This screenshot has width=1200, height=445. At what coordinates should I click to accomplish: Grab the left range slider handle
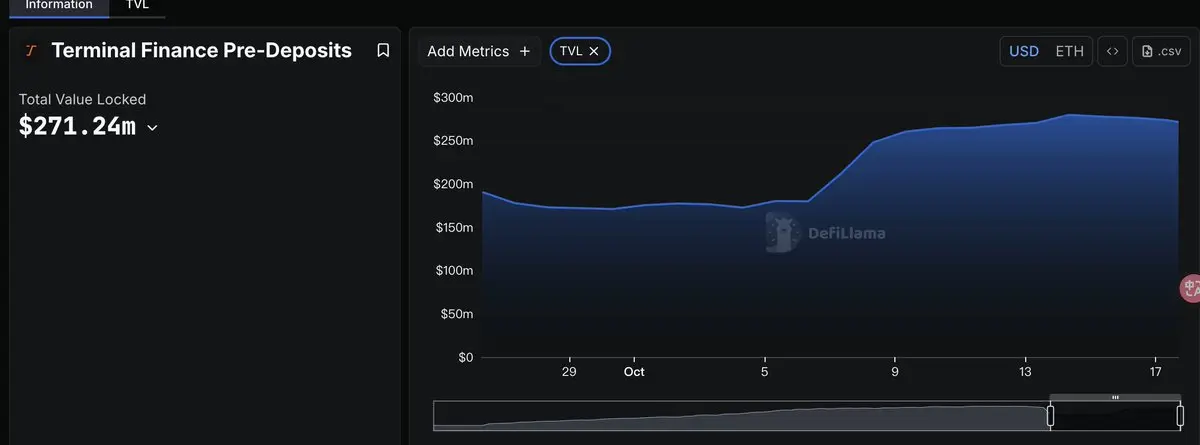(x=1050, y=416)
